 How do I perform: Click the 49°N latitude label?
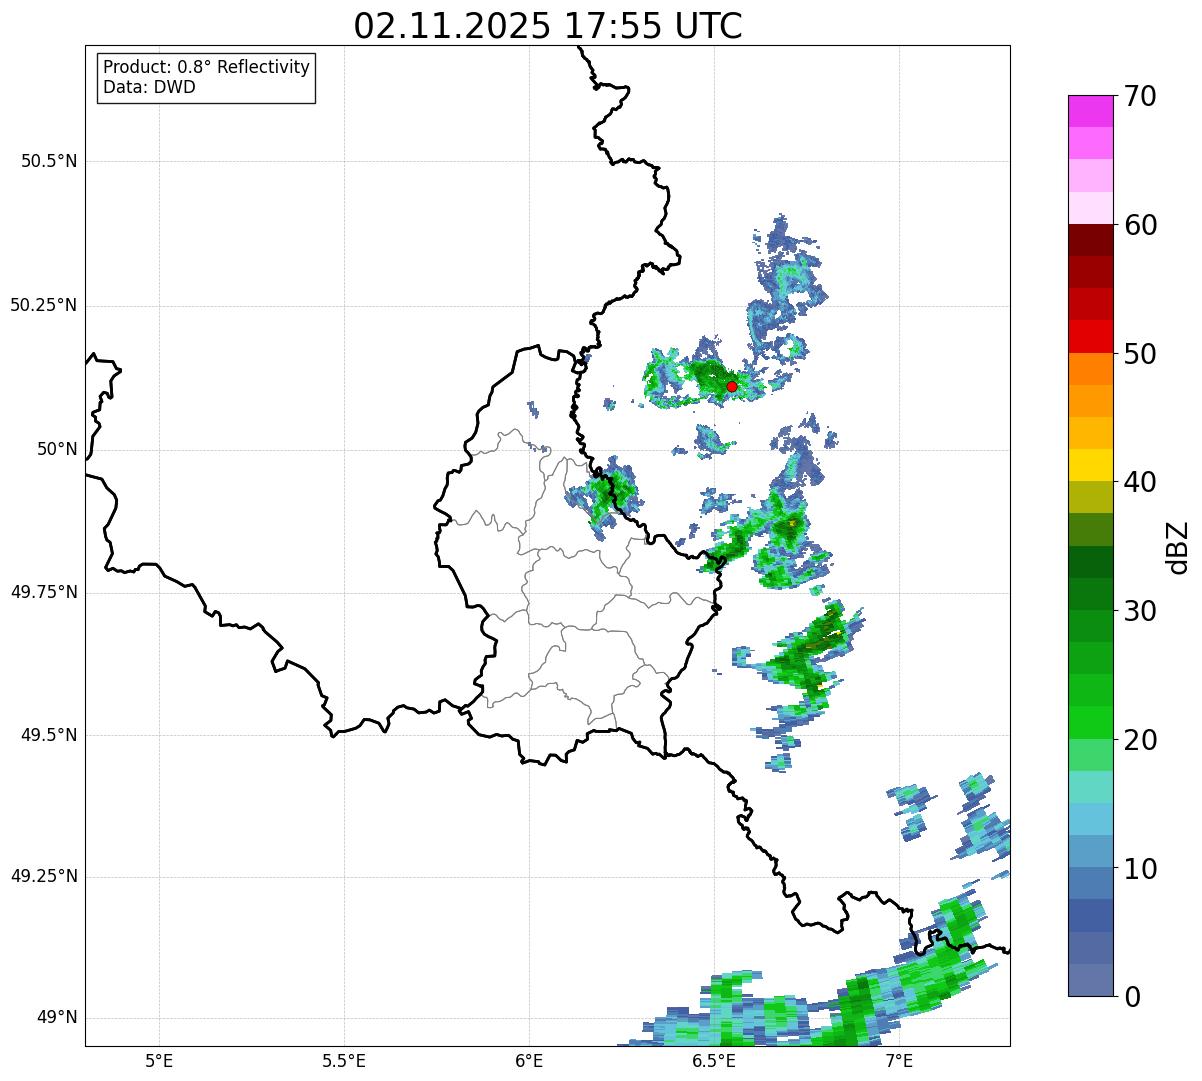[57, 1017]
